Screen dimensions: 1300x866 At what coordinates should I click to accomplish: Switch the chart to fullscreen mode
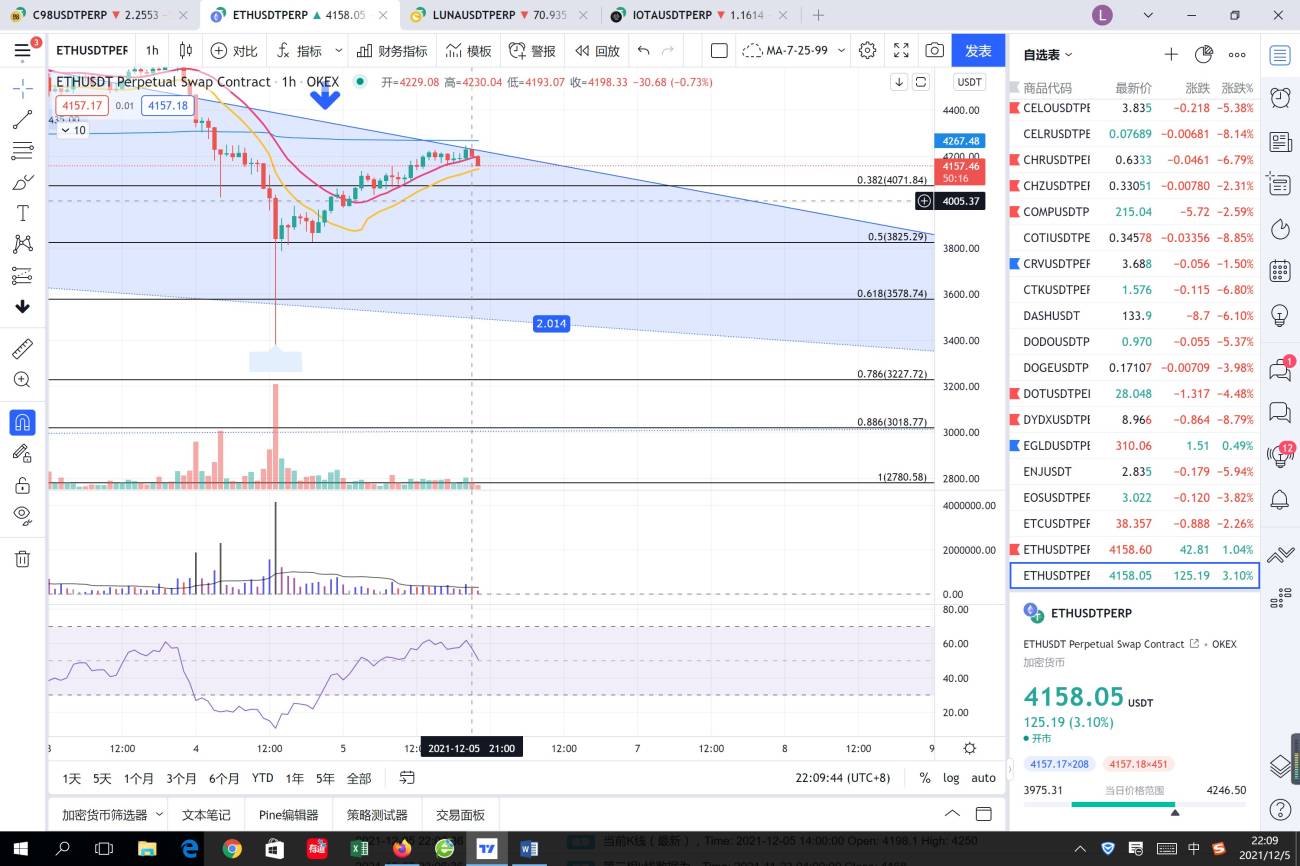(901, 51)
